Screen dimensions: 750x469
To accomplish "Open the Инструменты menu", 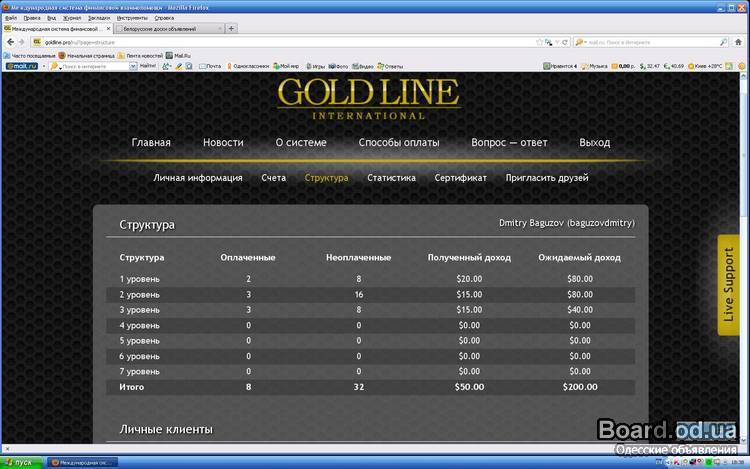I will pyautogui.click(x=132, y=17).
